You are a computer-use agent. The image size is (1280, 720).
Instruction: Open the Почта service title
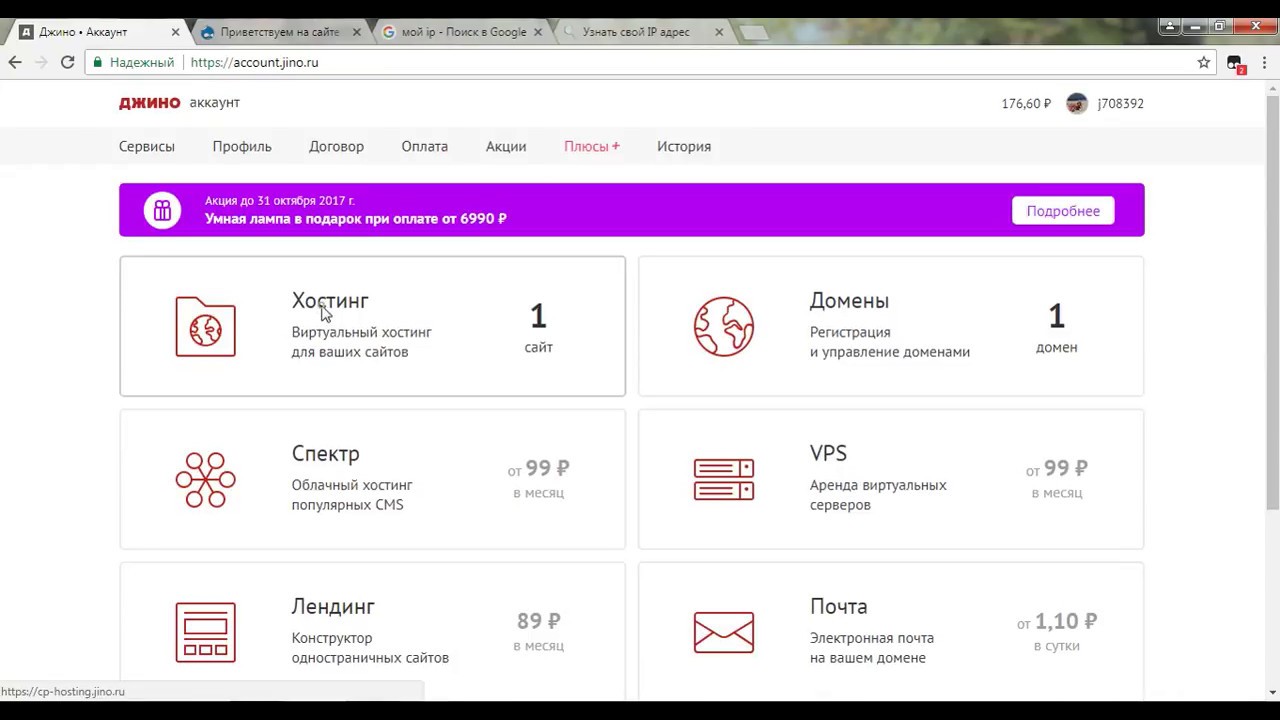[838, 606]
